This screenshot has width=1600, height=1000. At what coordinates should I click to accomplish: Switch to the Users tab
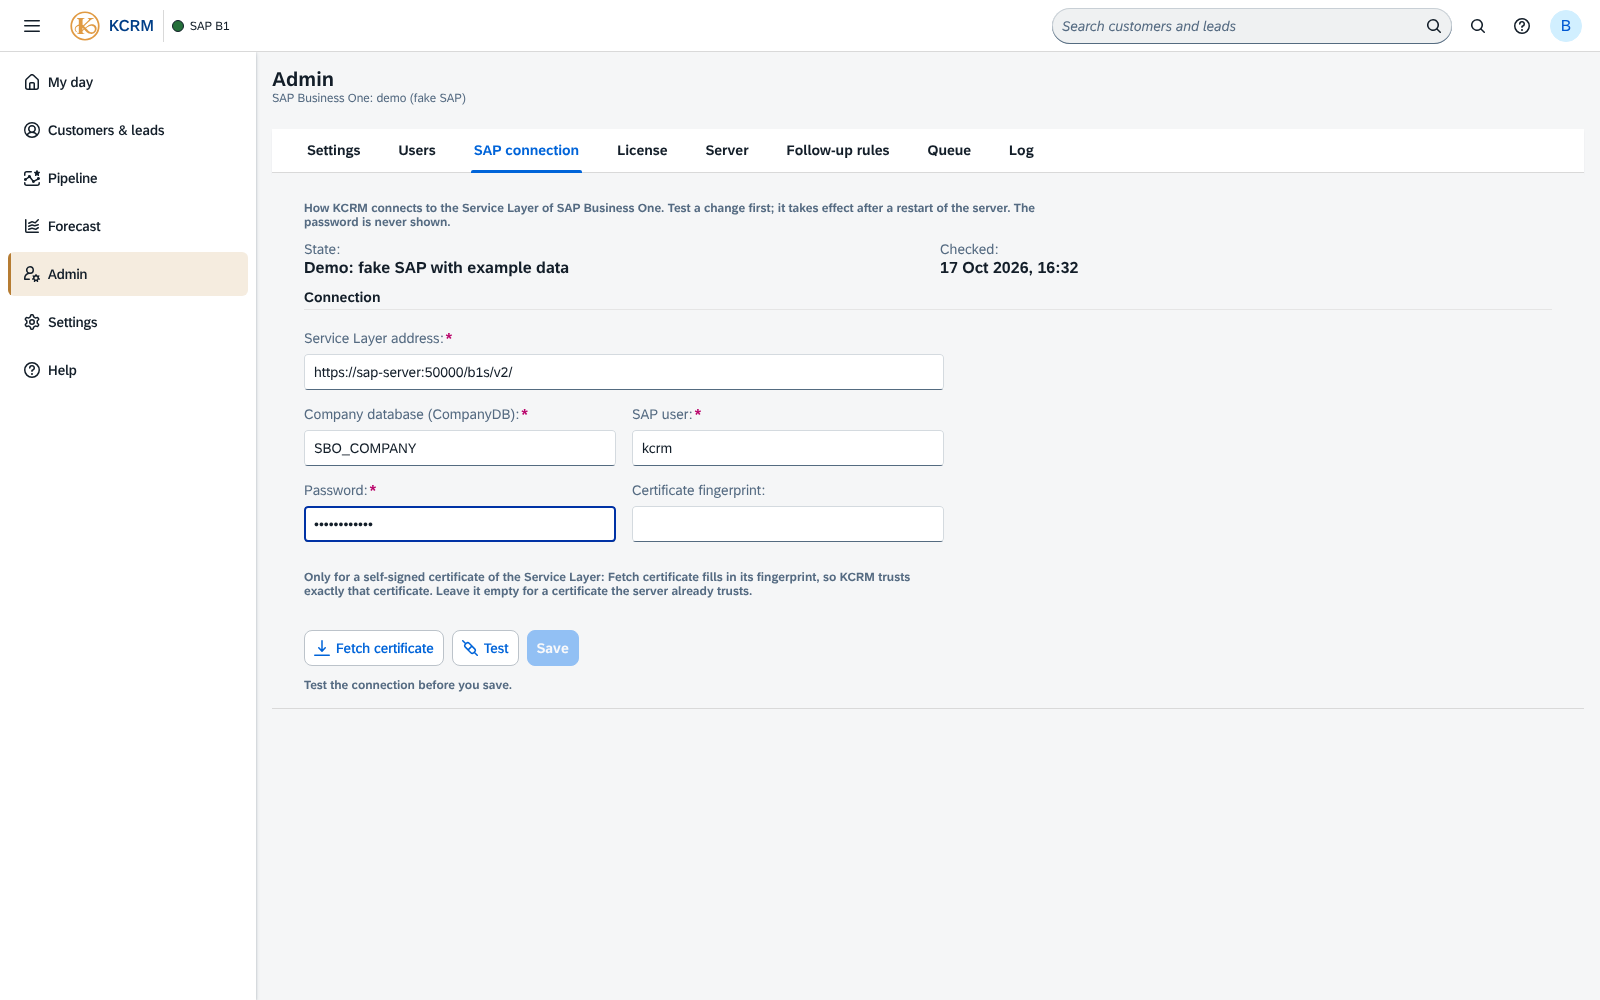click(x=417, y=150)
